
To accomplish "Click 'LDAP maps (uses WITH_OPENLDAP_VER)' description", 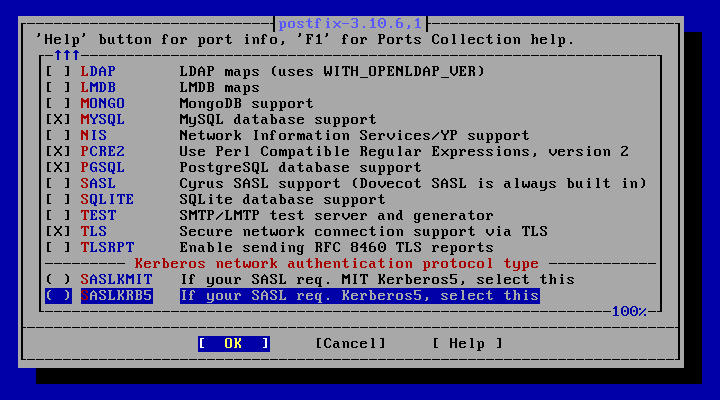I will pyautogui.click(x=332, y=72).
